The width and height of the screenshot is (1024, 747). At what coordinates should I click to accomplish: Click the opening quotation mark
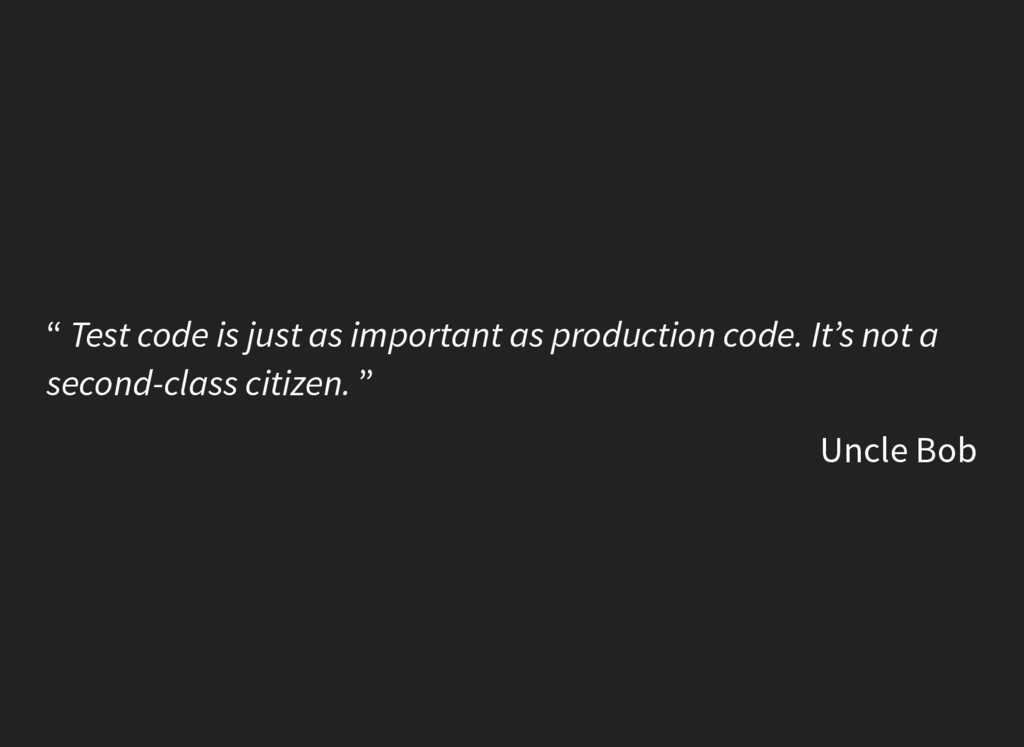pos(55,326)
